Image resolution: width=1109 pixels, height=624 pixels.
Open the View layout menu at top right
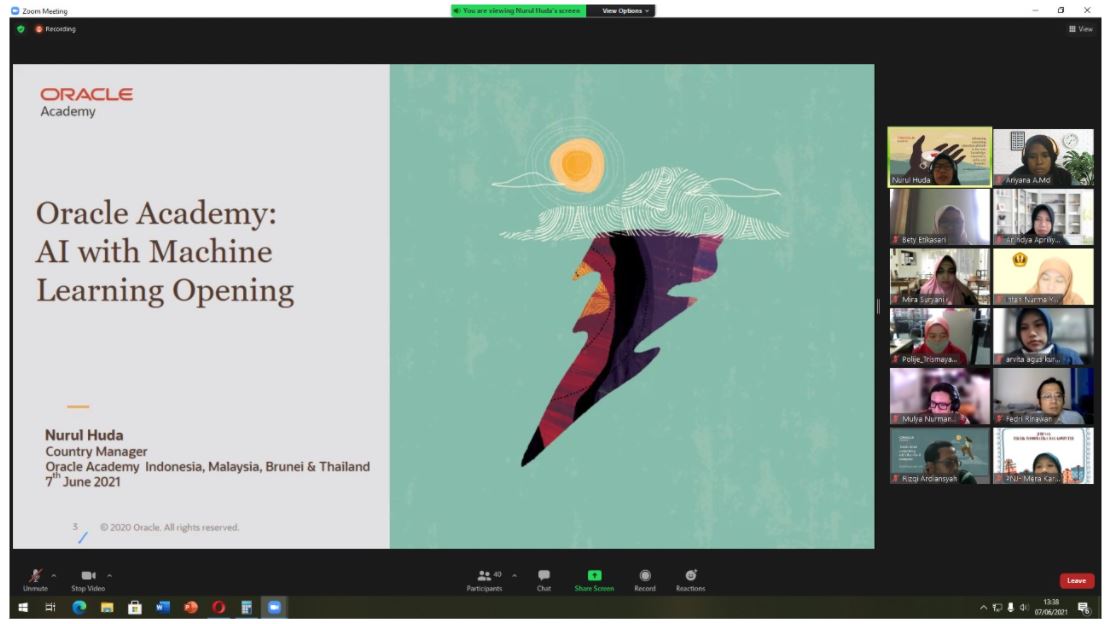tap(1080, 29)
